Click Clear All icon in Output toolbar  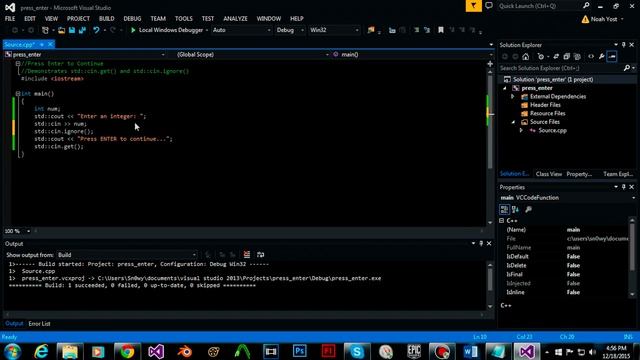click(x=247, y=255)
